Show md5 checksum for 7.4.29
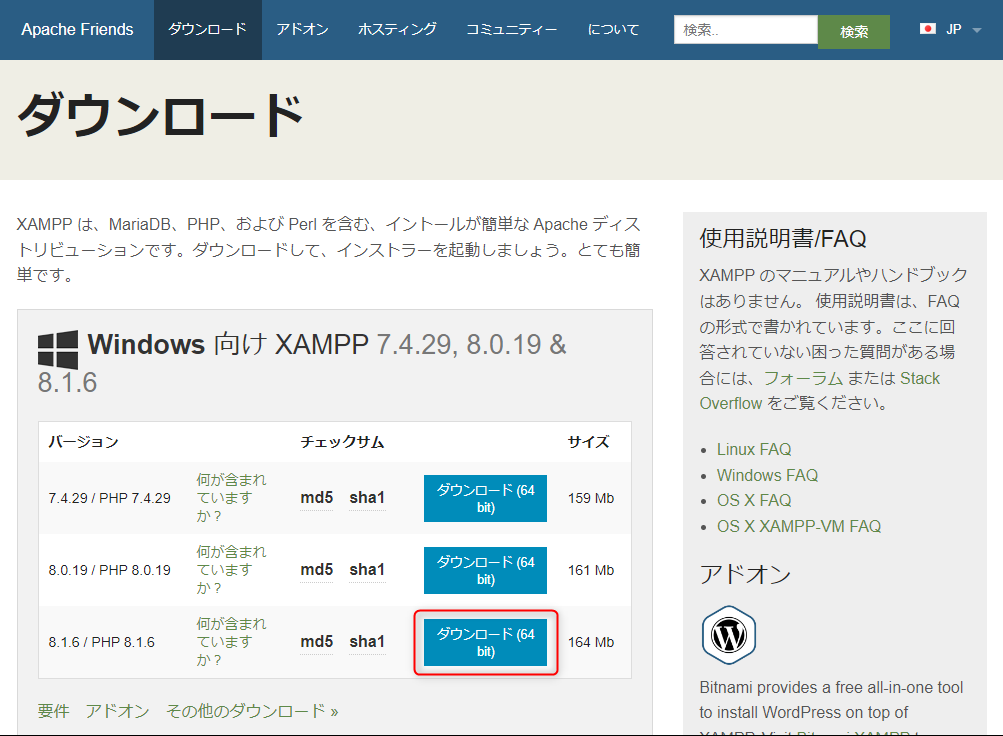1003x736 pixels. (x=317, y=497)
